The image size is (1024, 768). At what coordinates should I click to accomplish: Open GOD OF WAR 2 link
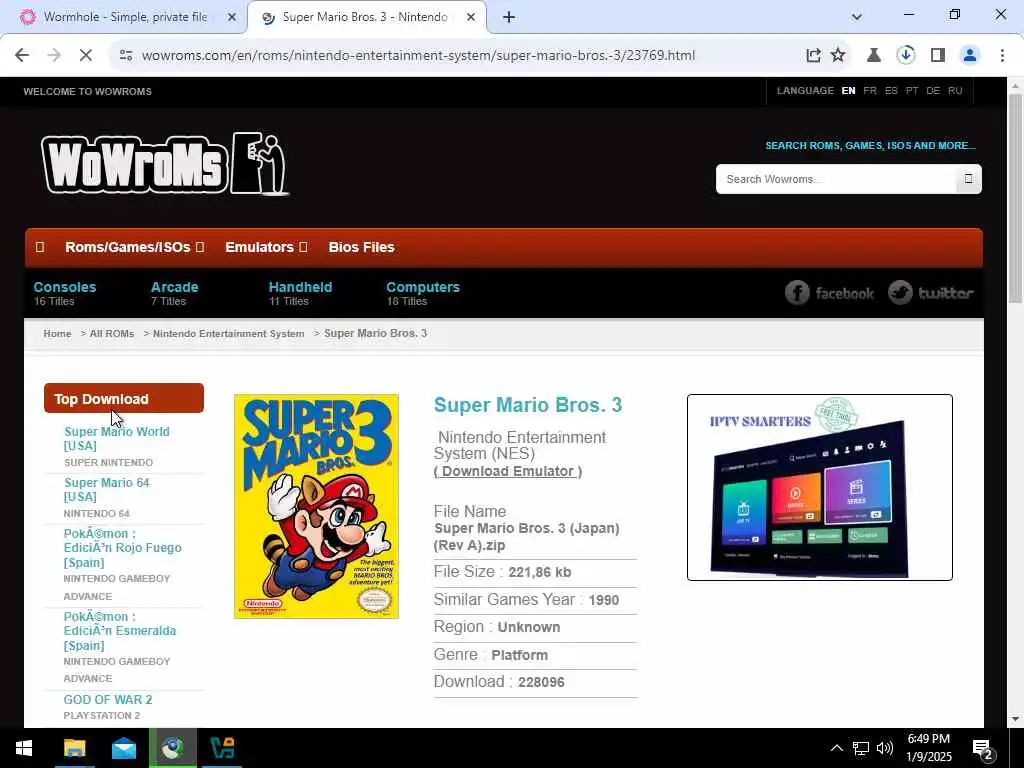108,699
